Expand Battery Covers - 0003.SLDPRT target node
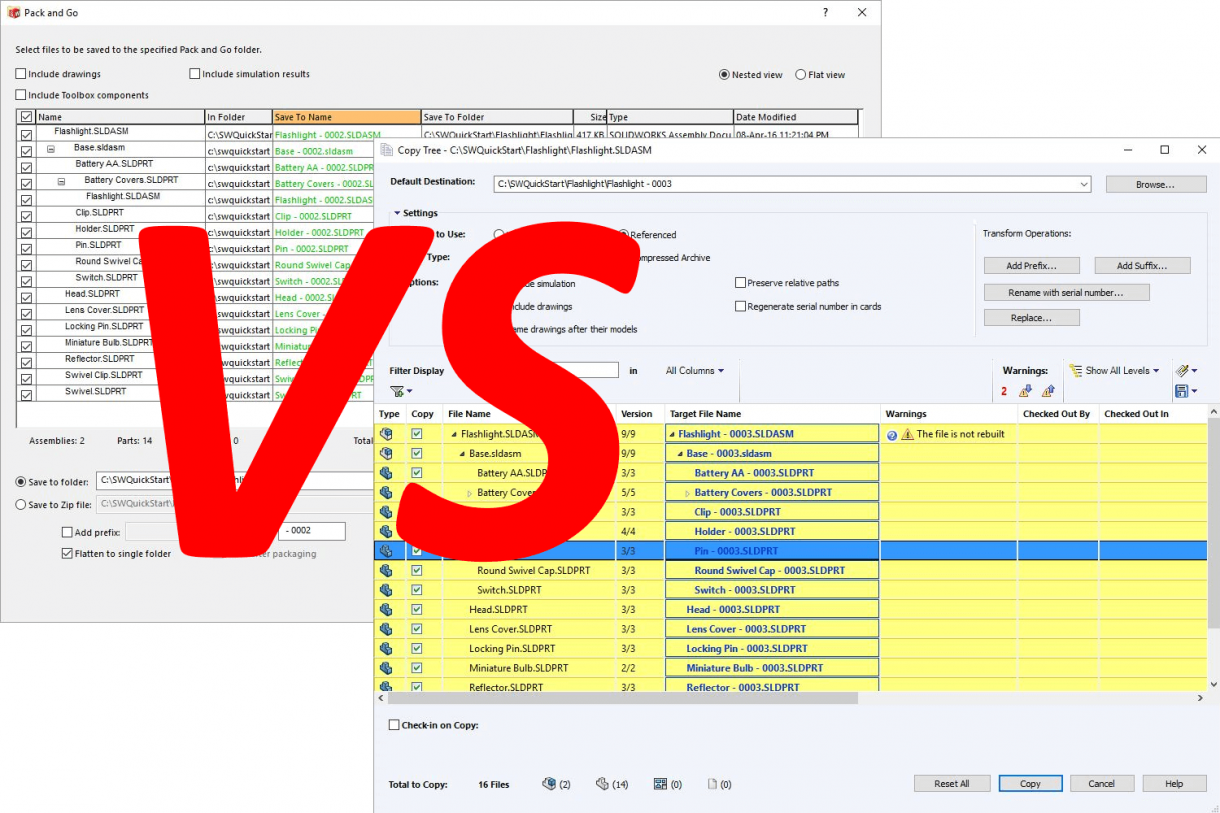Viewport: 1220px width, 813px height. pos(687,493)
